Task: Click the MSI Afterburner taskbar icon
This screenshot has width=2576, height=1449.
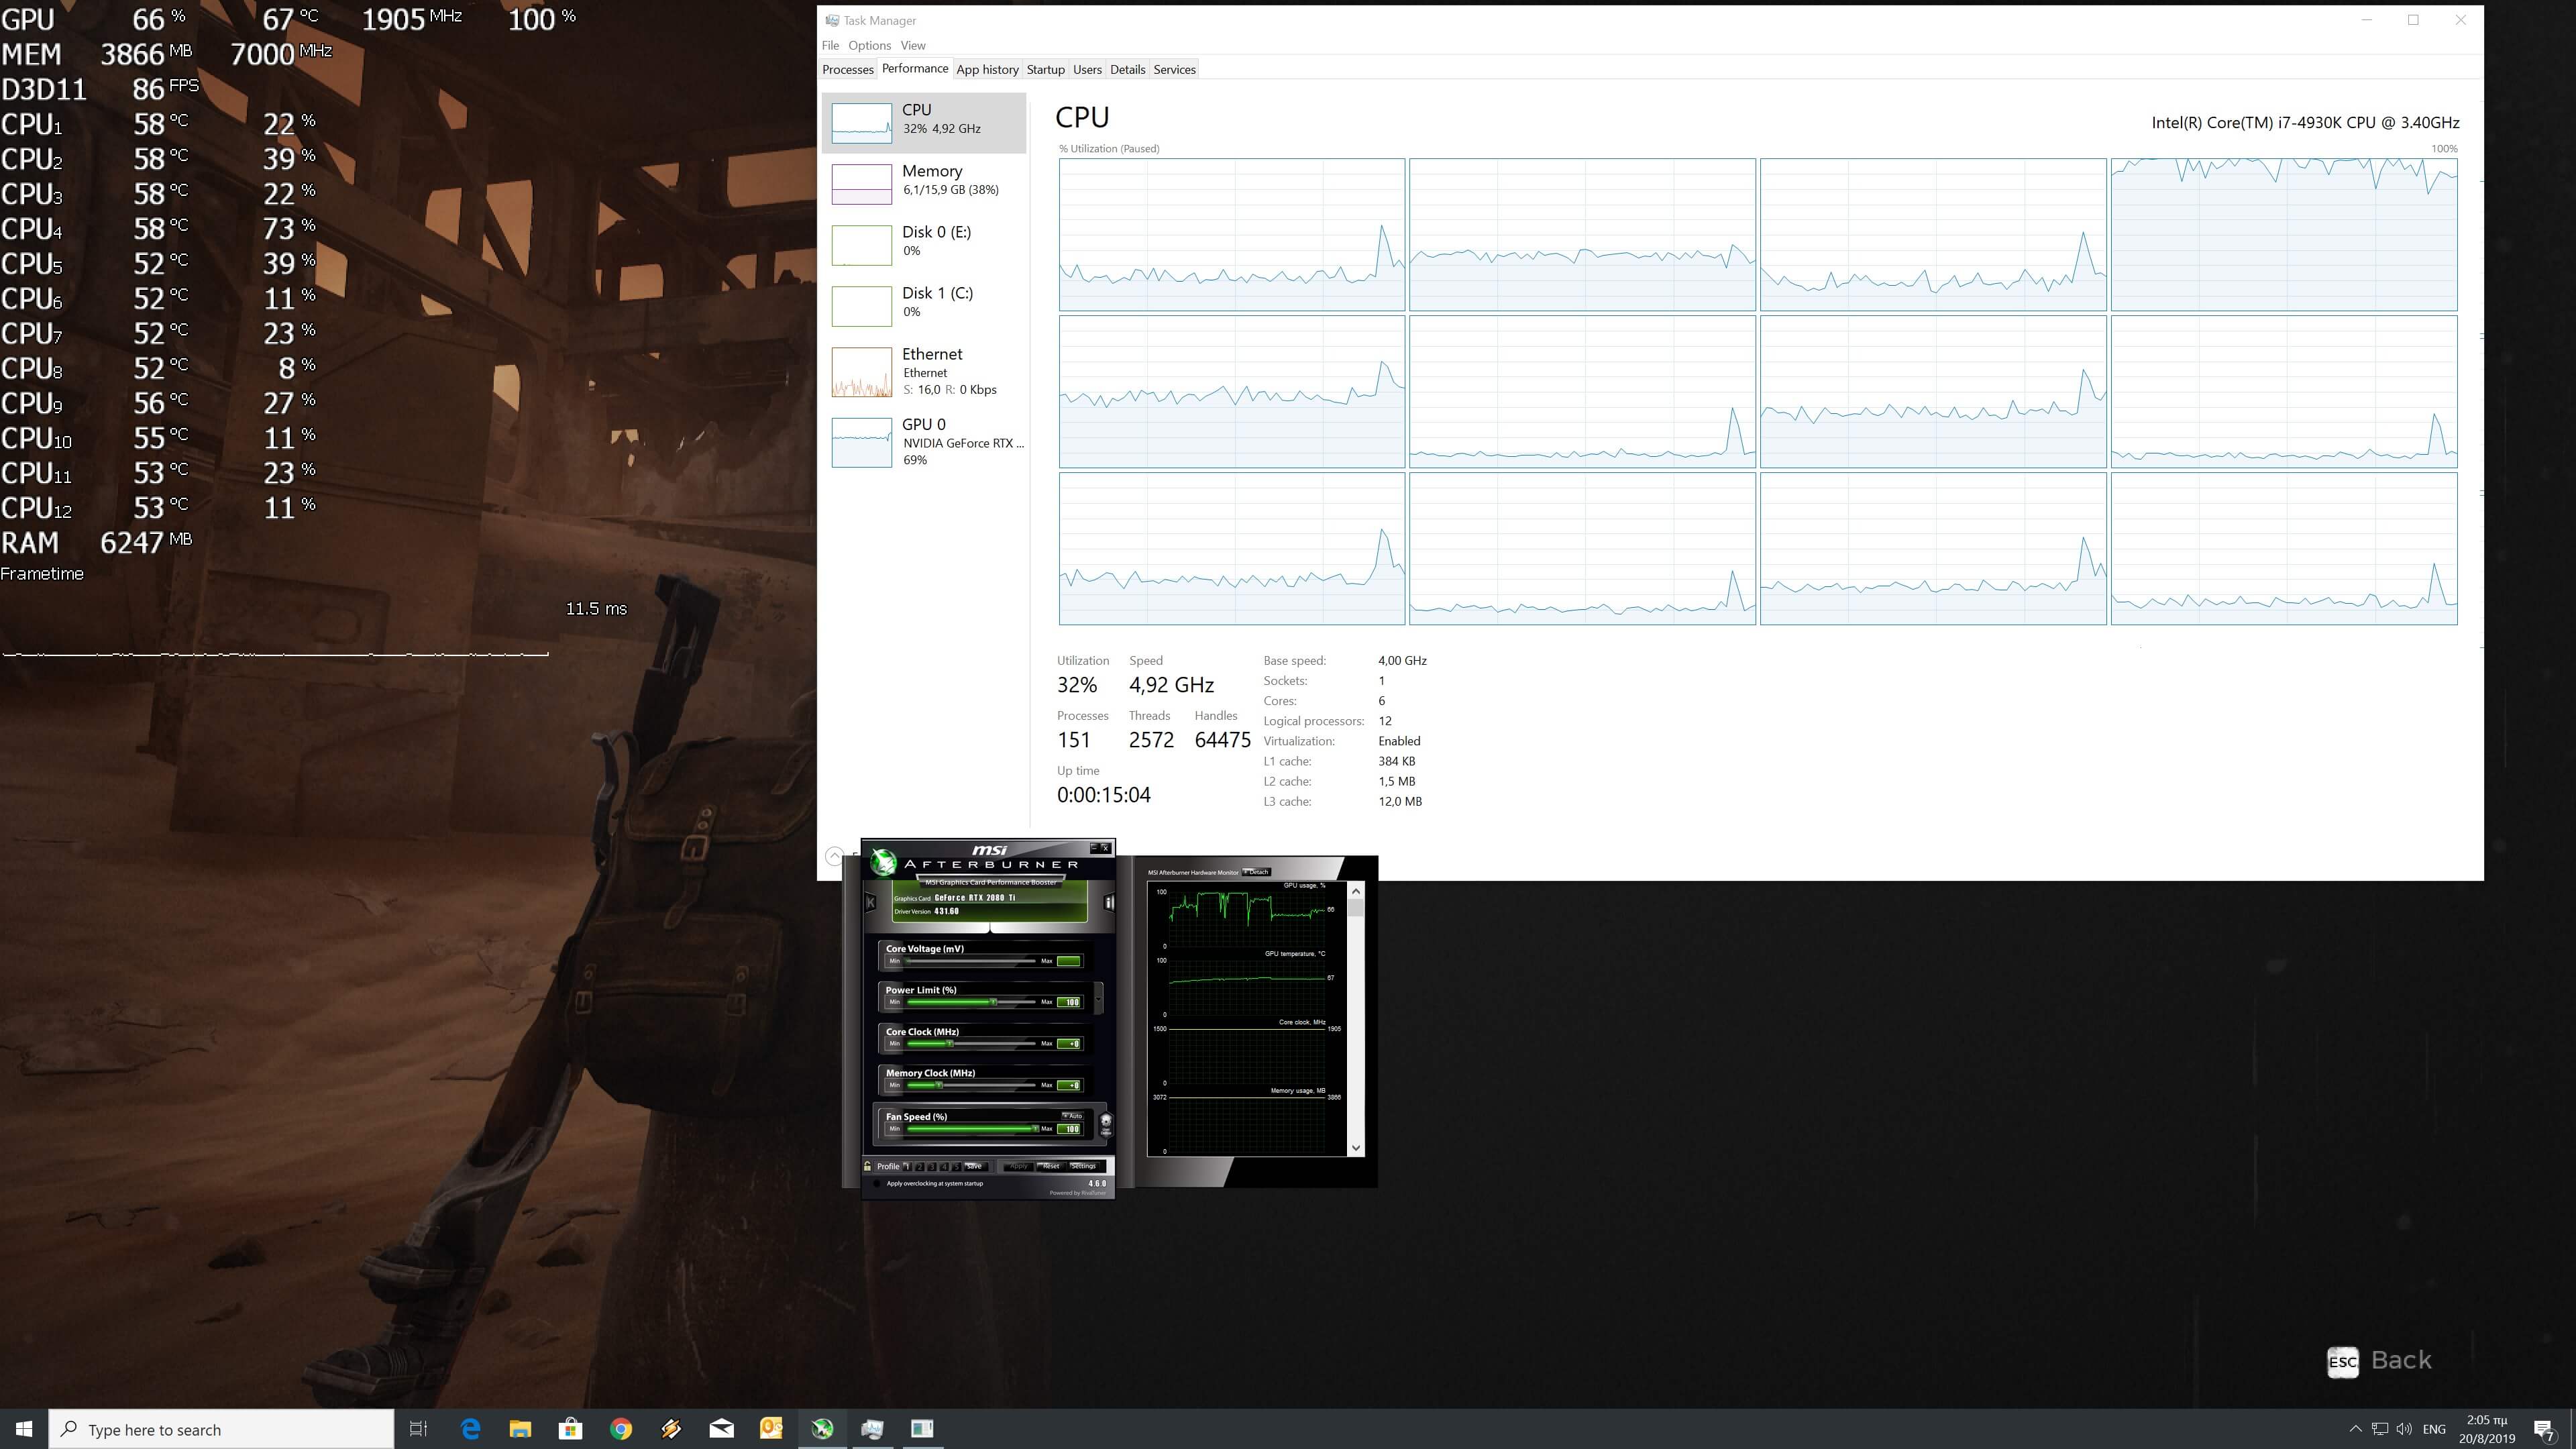Action: click(821, 1429)
